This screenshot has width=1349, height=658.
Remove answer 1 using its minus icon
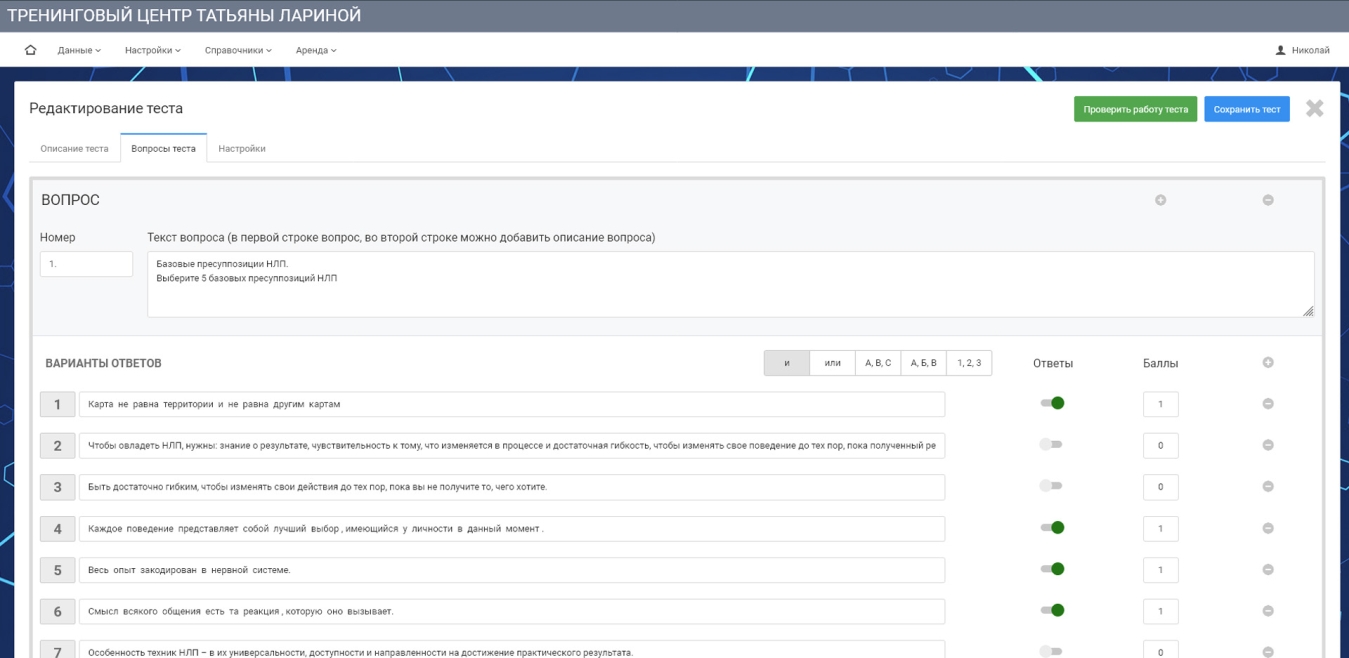(1267, 404)
